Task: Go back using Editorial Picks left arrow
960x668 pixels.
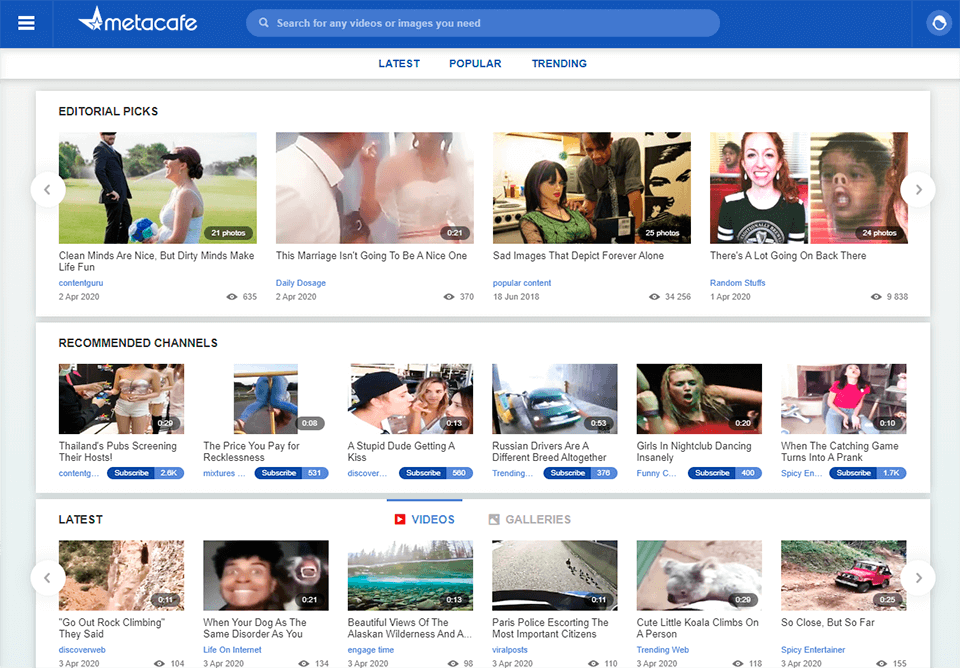Action: pyautogui.click(x=47, y=189)
